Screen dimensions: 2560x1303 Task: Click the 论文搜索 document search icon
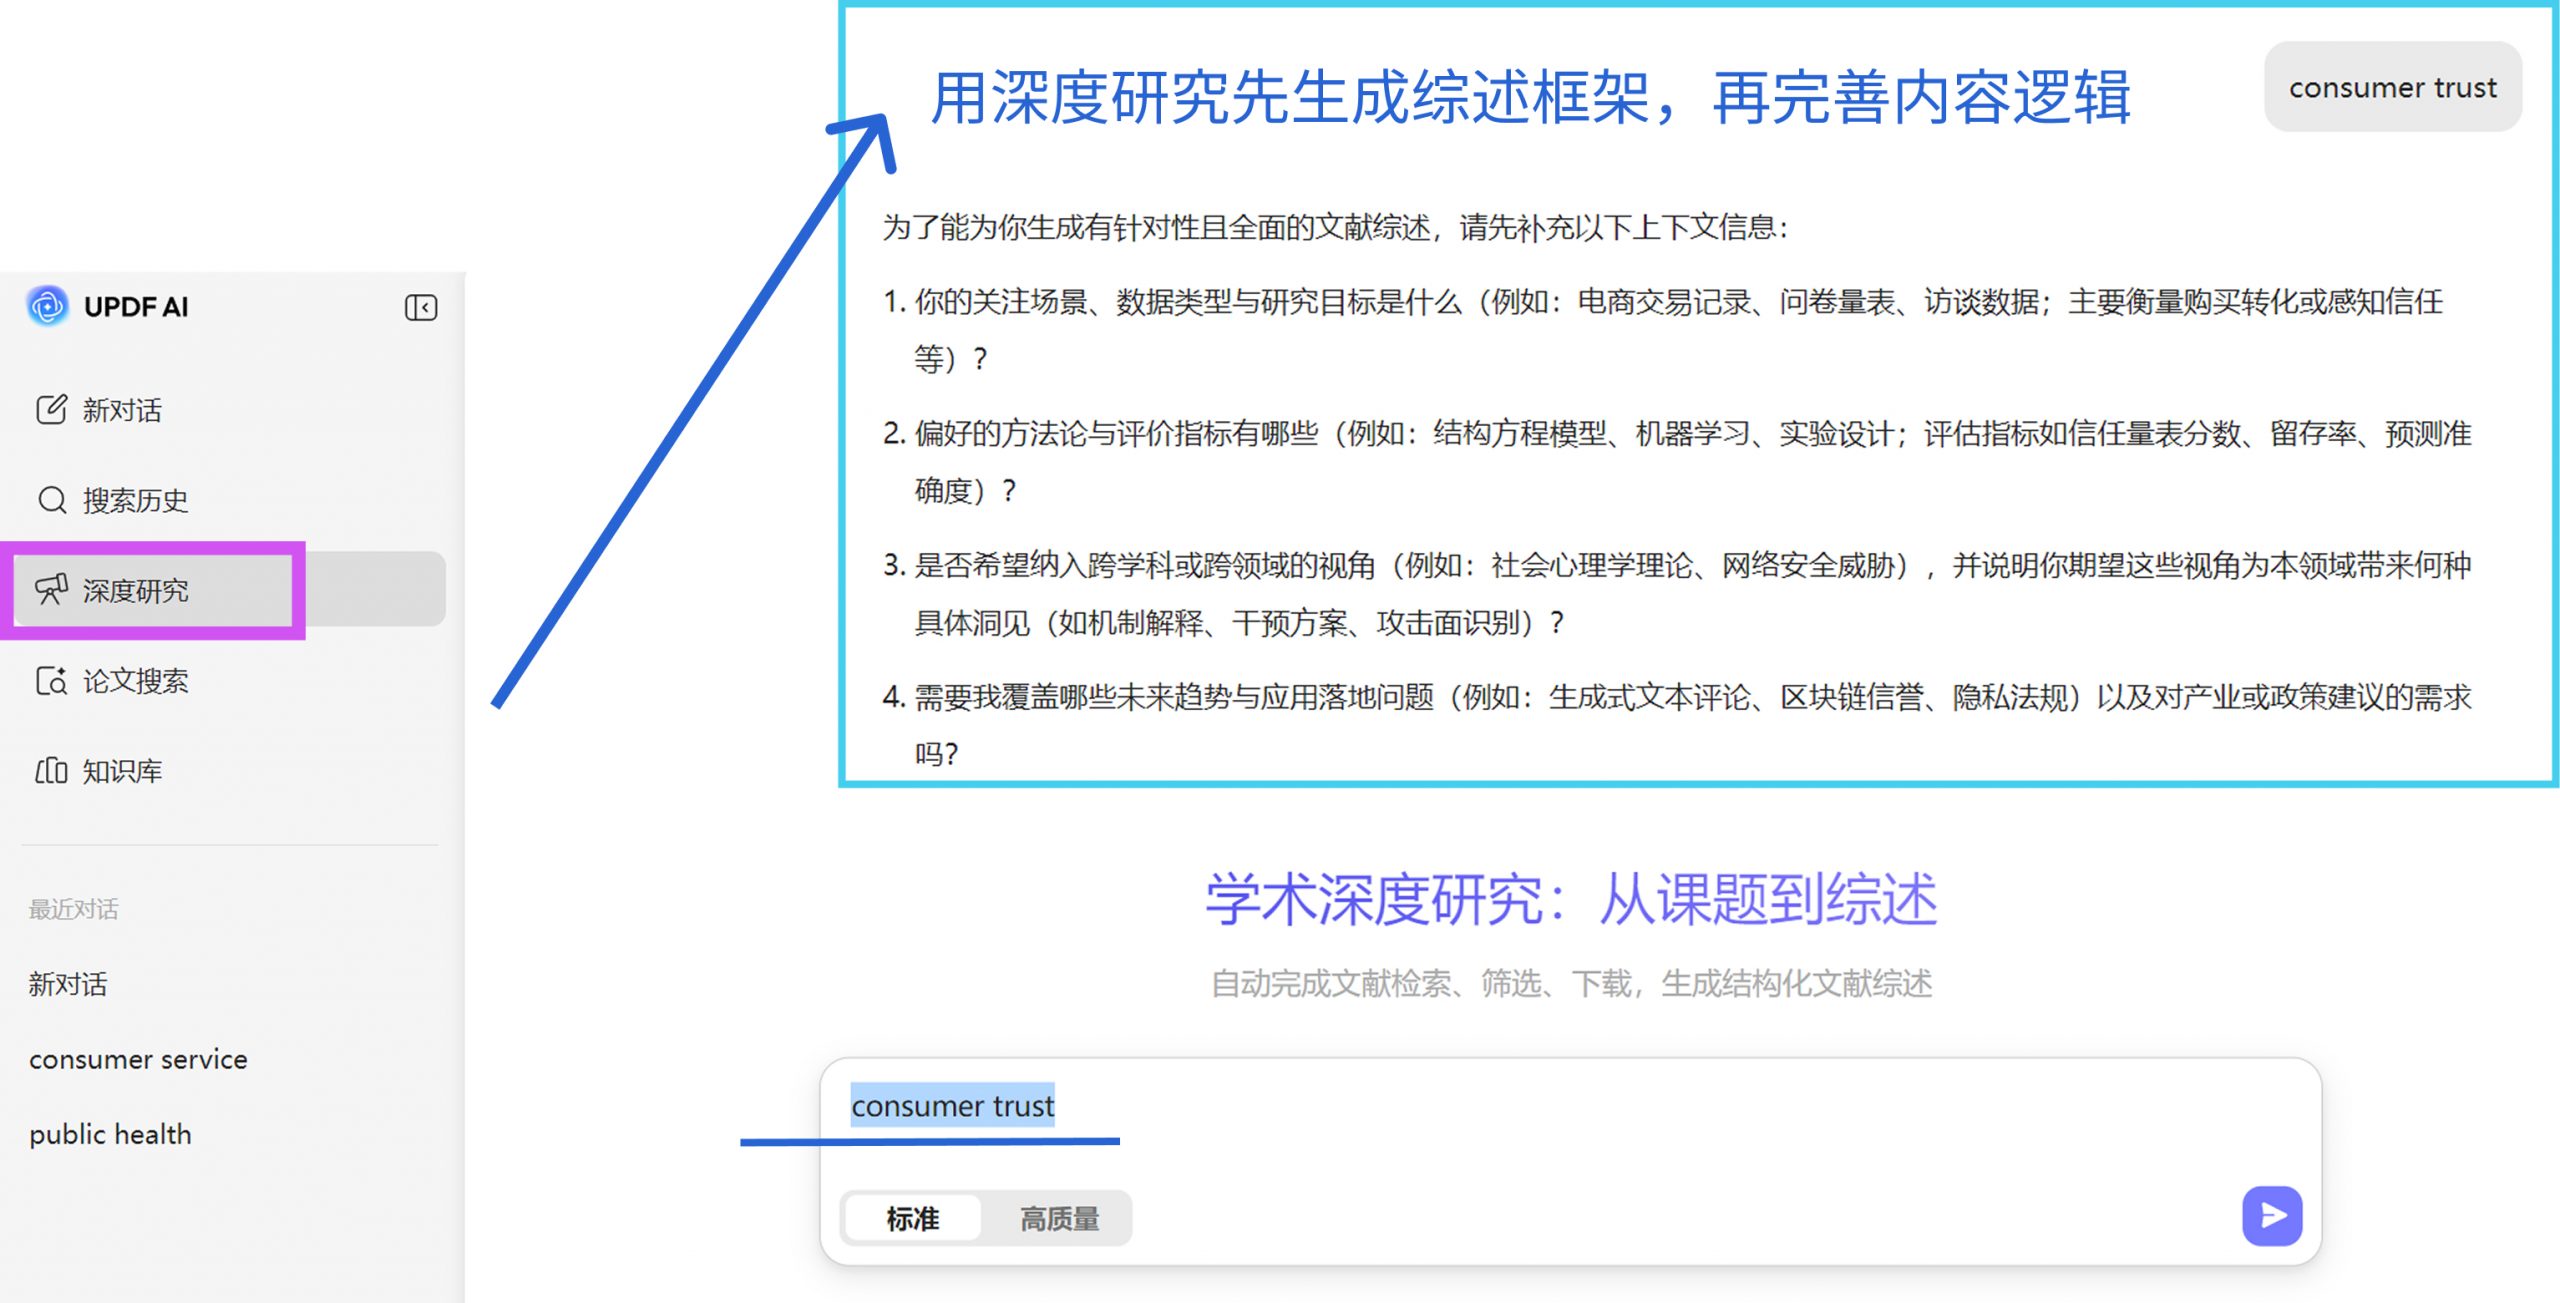coord(51,681)
